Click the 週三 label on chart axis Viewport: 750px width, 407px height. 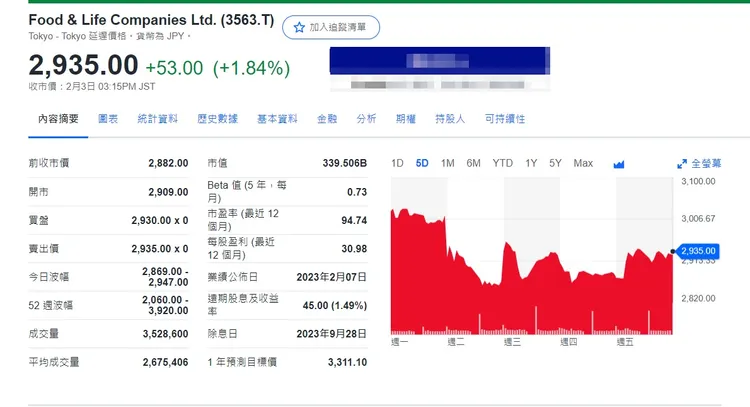[x=512, y=342]
